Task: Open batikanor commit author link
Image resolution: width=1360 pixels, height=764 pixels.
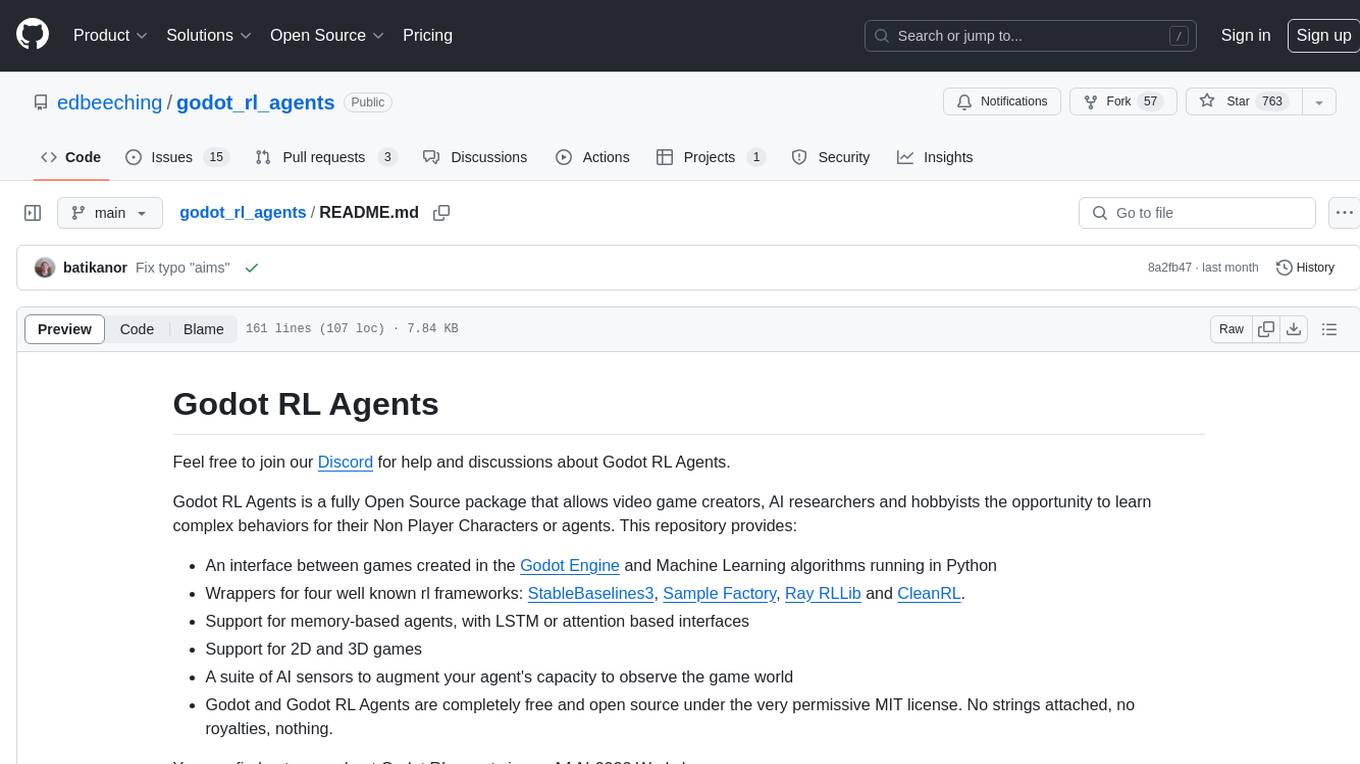Action: tap(95, 268)
